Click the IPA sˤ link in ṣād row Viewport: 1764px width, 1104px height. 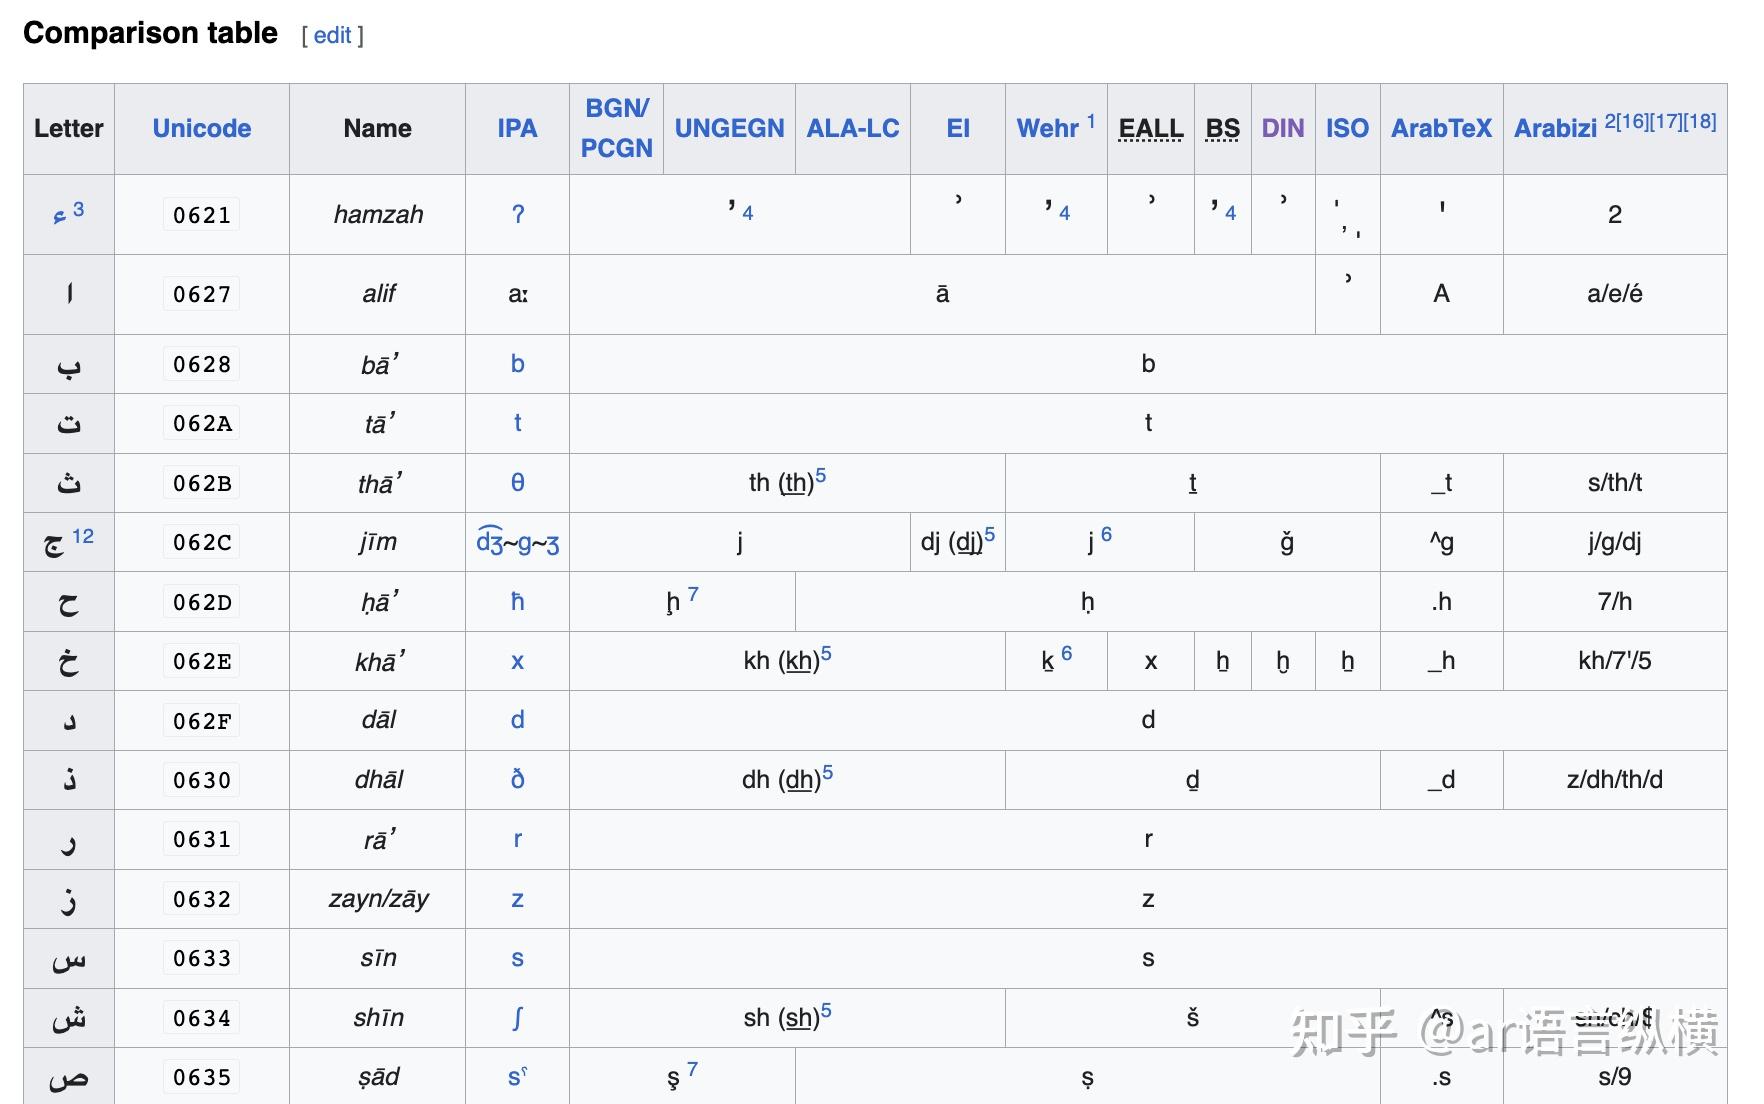point(517,1076)
